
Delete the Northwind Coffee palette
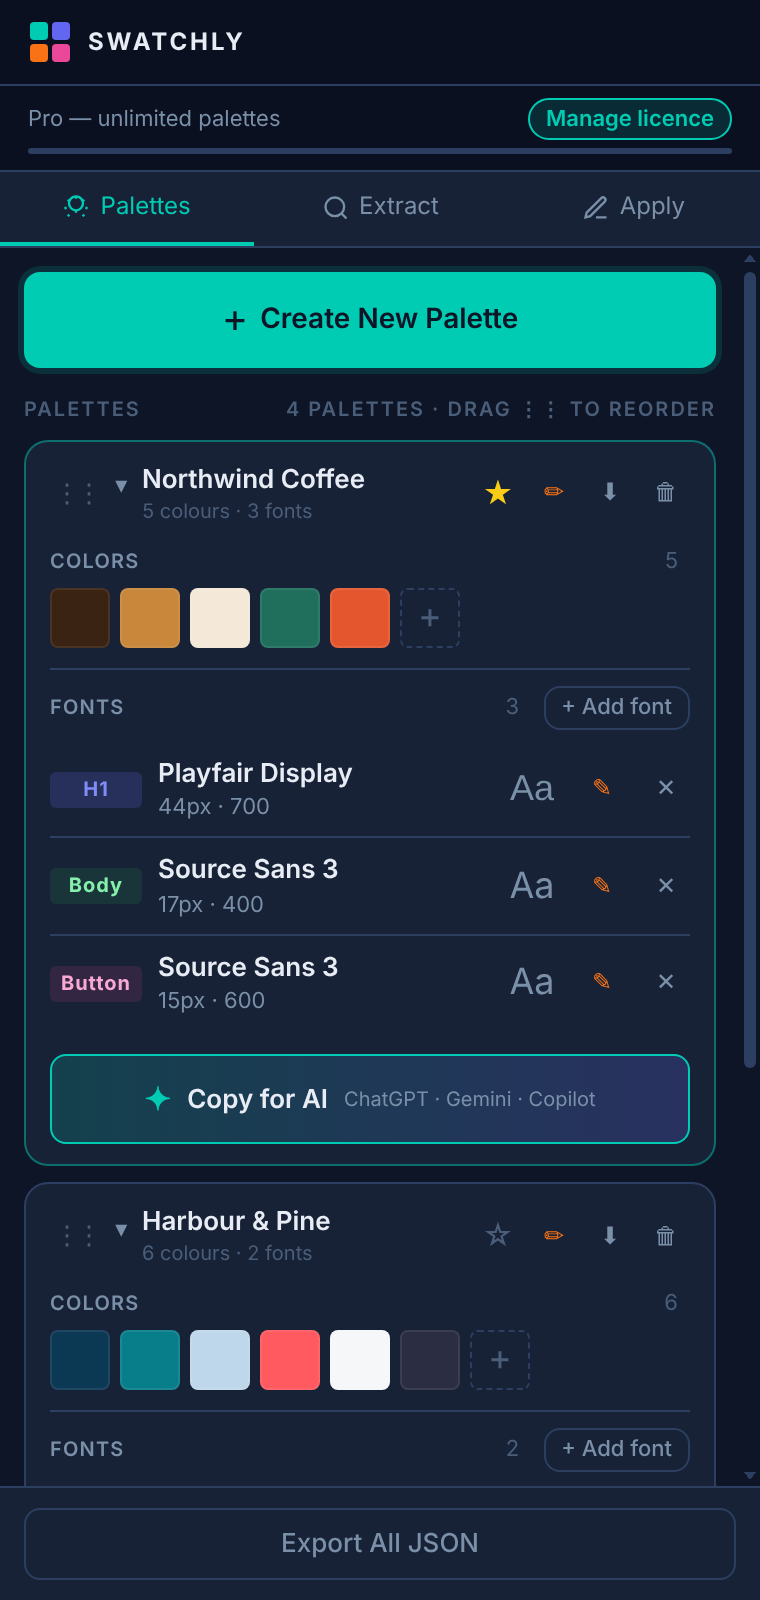coord(665,492)
